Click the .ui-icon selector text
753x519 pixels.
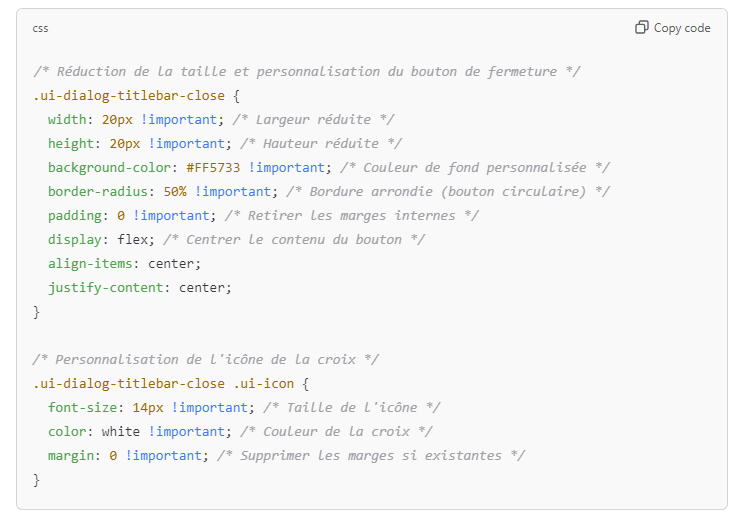point(264,384)
